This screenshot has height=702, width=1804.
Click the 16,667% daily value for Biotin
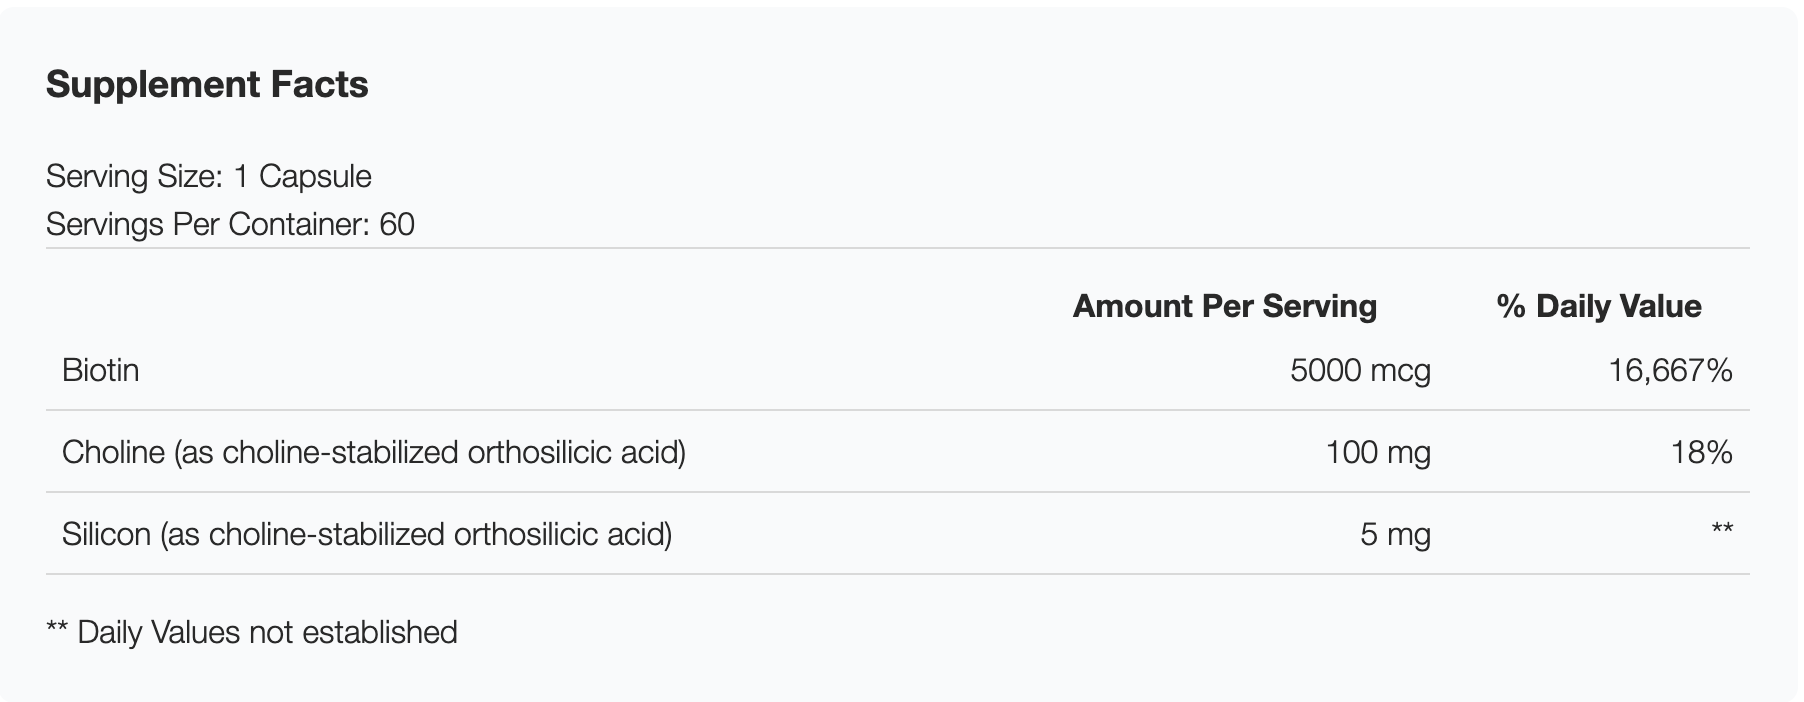[1670, 371]
